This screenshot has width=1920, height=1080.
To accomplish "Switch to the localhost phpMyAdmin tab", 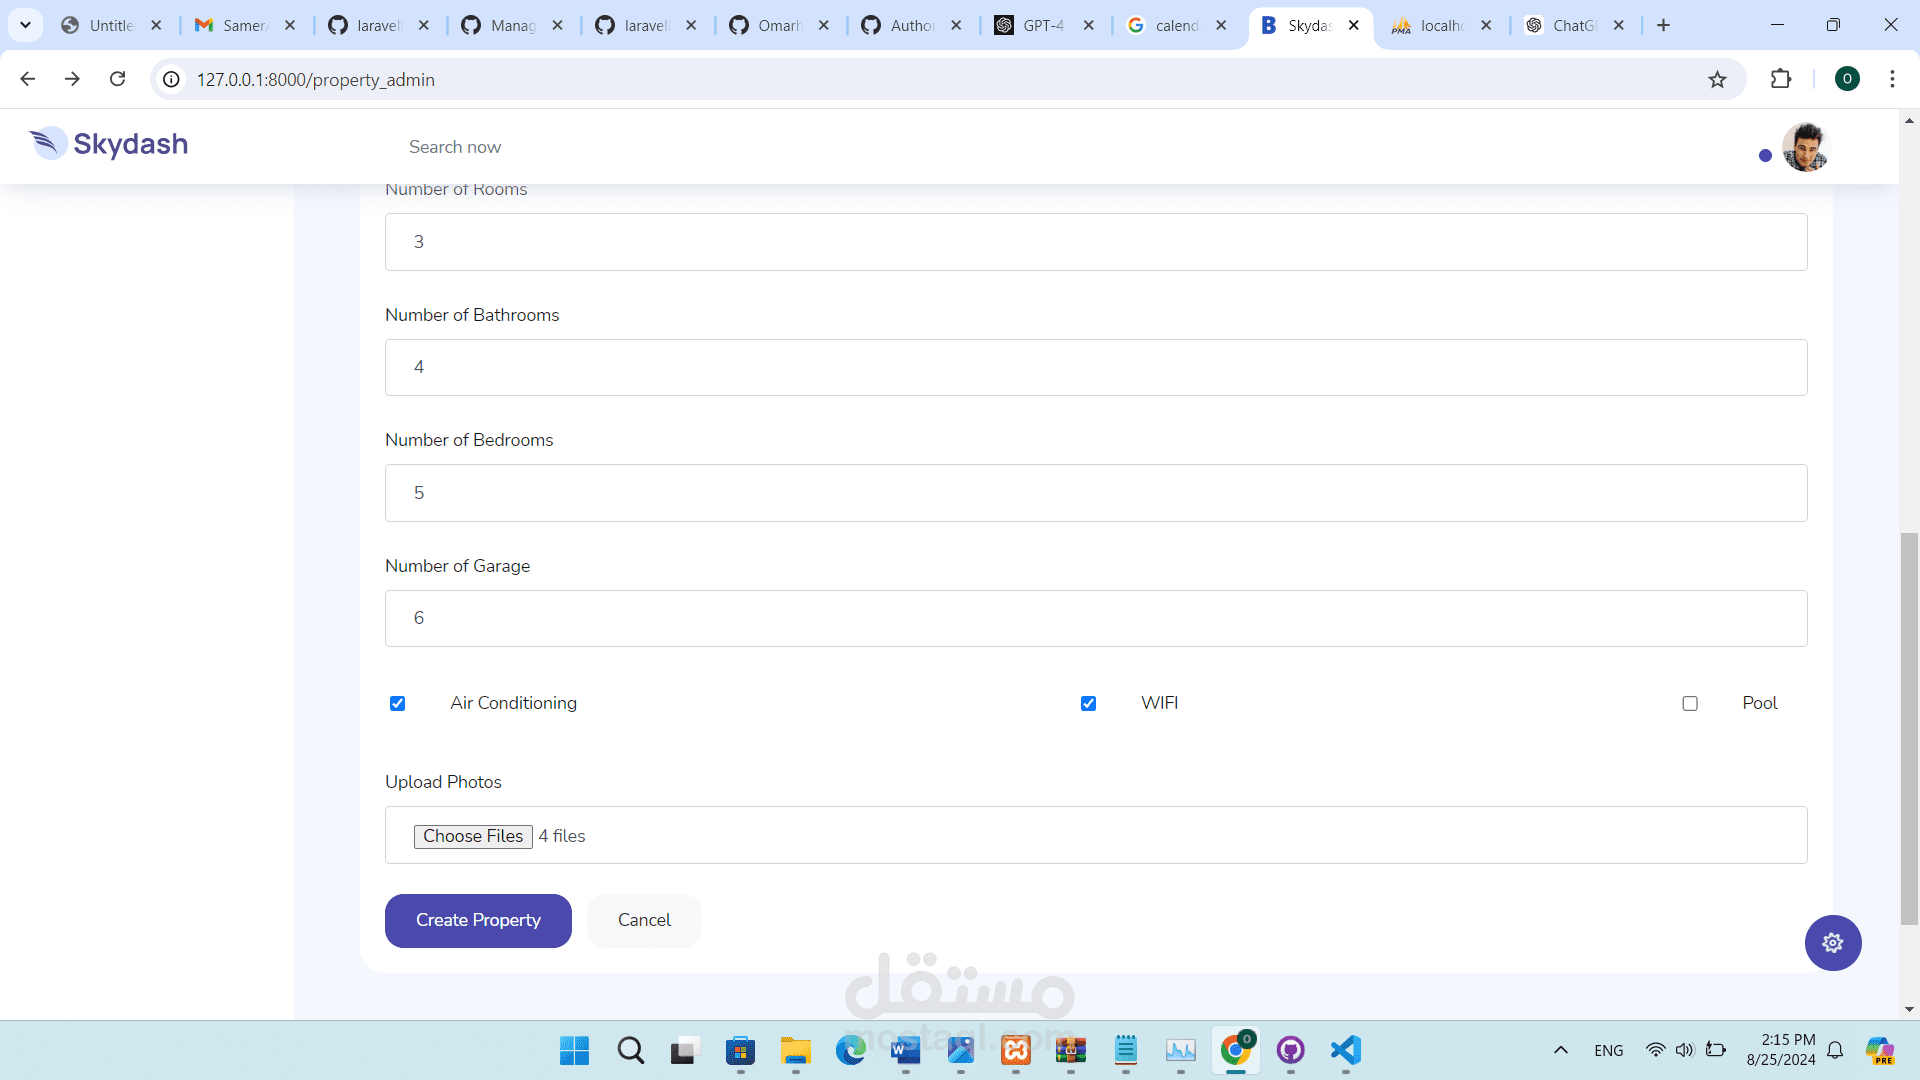I will click(x=1441, y=25).
